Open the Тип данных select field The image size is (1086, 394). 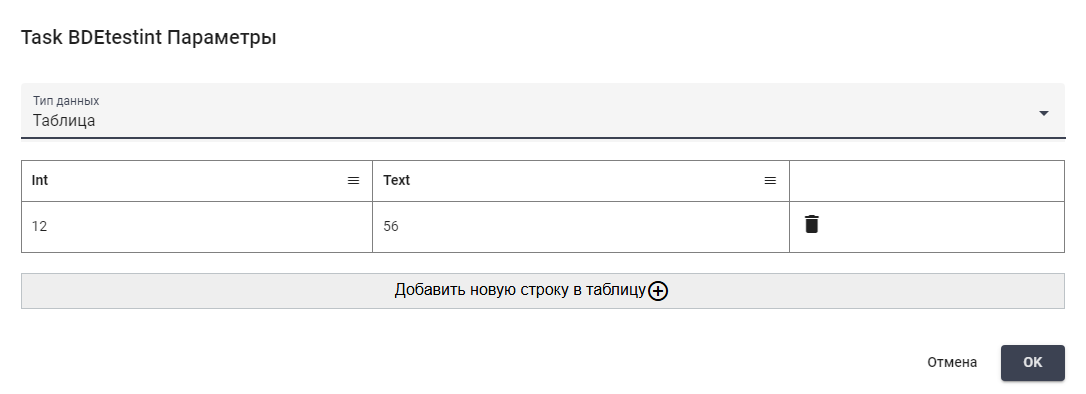[x=543, y=111]
